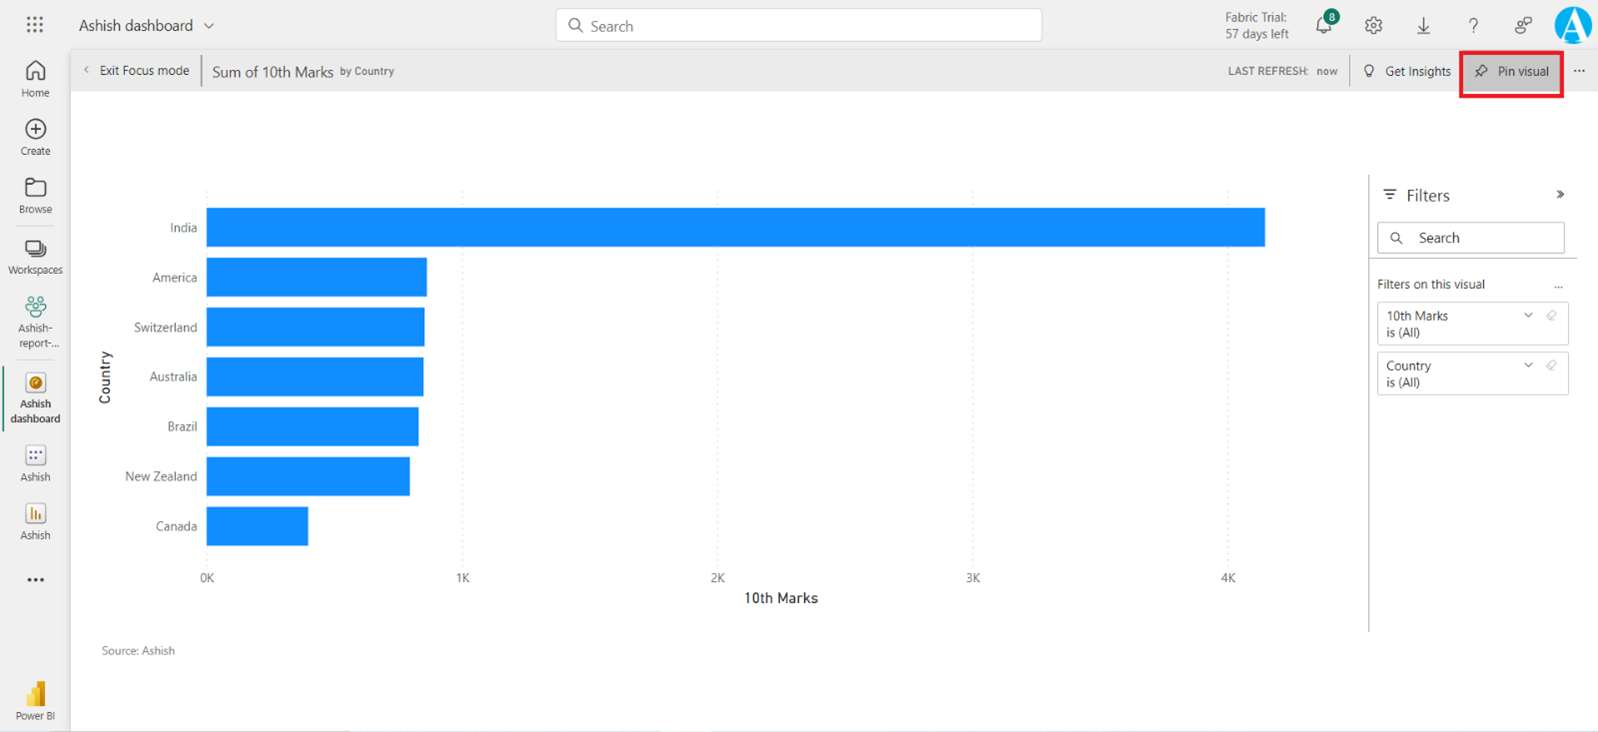Open the Ashish dashboard title dropdown
Viewport: 1598px width, 732px height.
coord(209,26)
